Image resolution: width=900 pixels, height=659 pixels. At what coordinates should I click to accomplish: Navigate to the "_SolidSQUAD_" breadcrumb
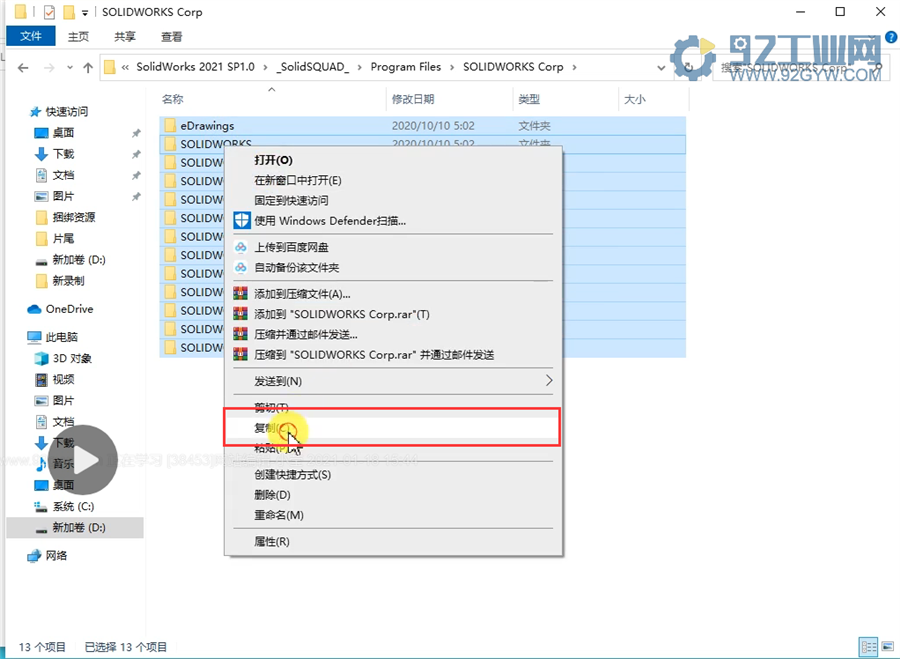pos(312,67)
